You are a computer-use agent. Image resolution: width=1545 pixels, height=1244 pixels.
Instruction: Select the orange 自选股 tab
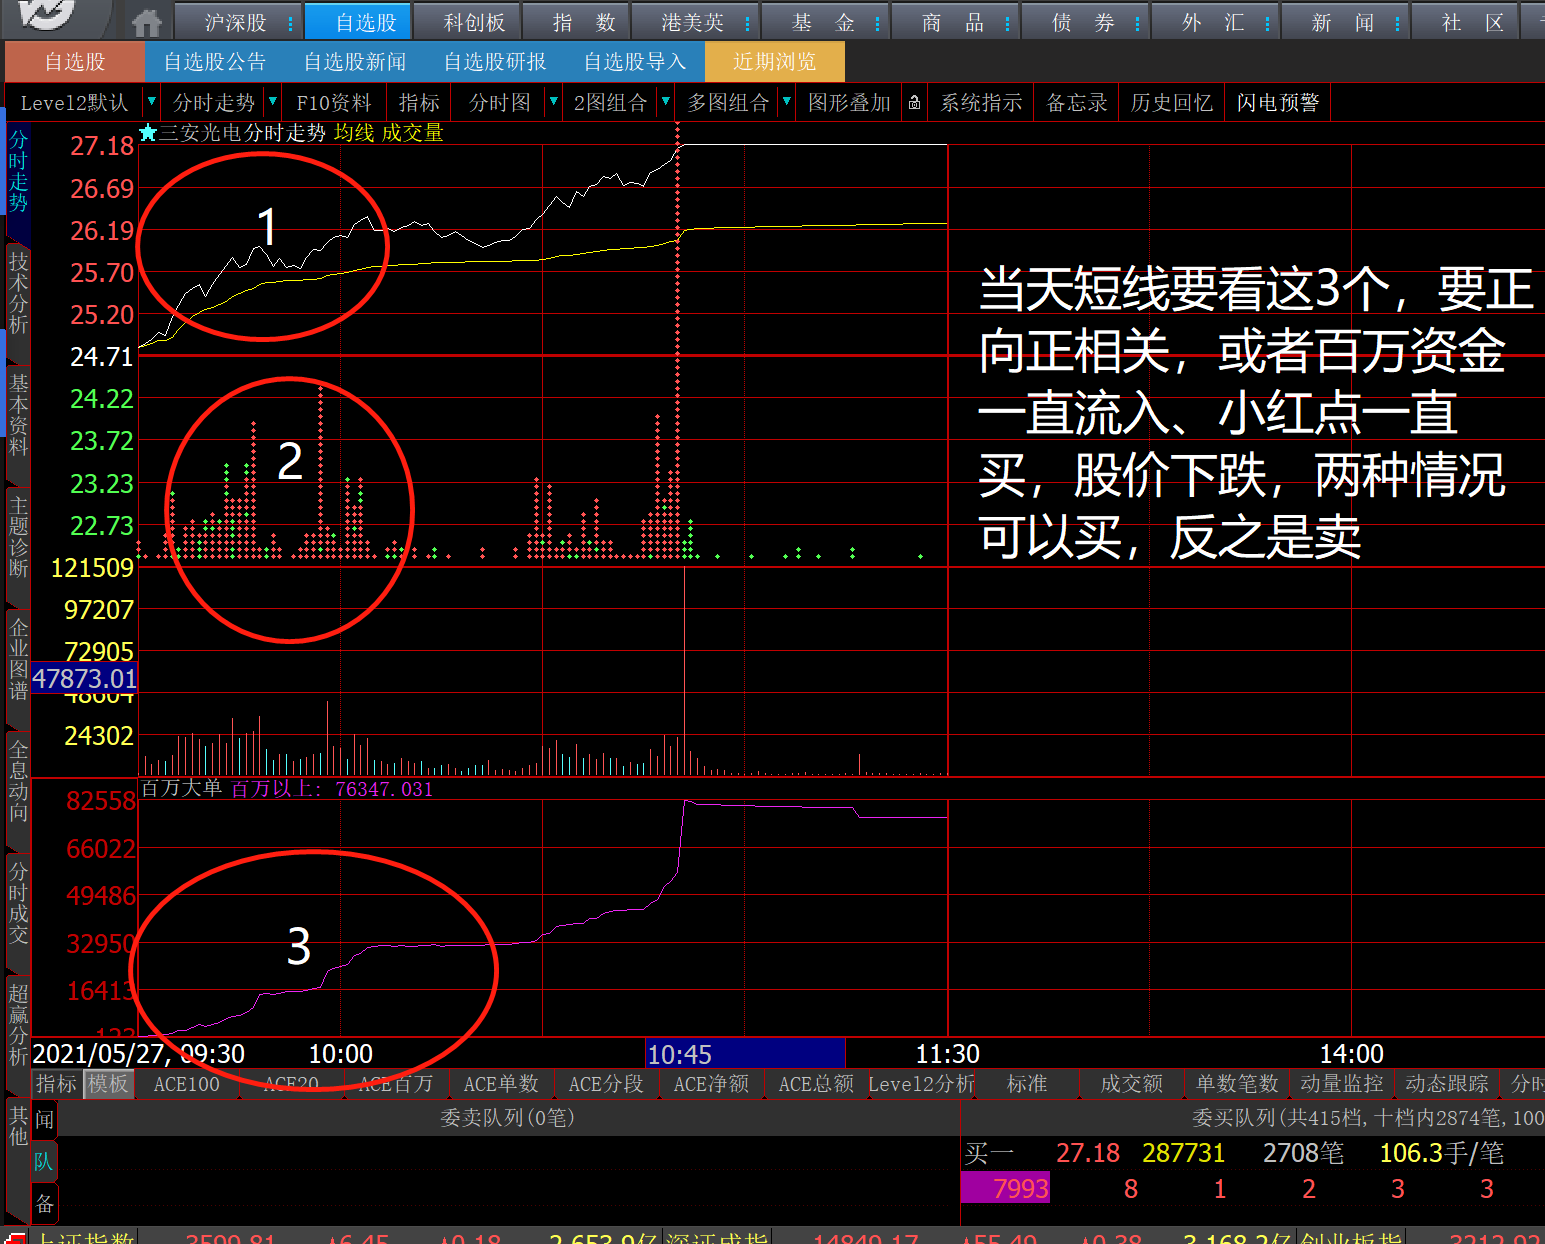75,62
